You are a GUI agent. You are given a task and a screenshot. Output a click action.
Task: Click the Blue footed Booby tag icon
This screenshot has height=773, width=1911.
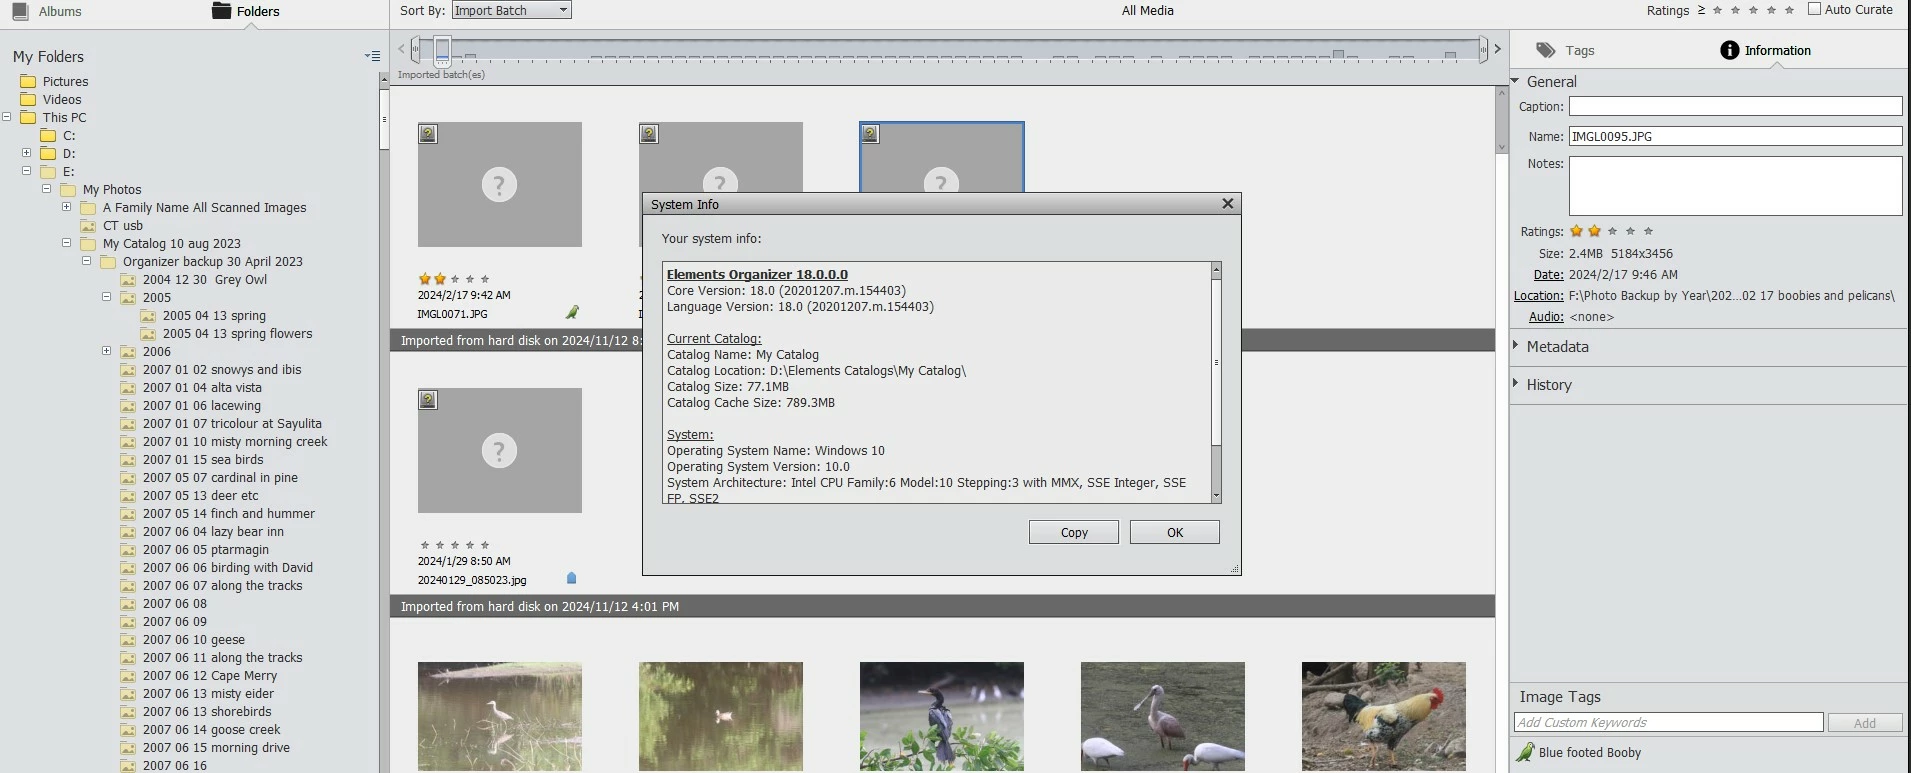(x=1525, y=752)
